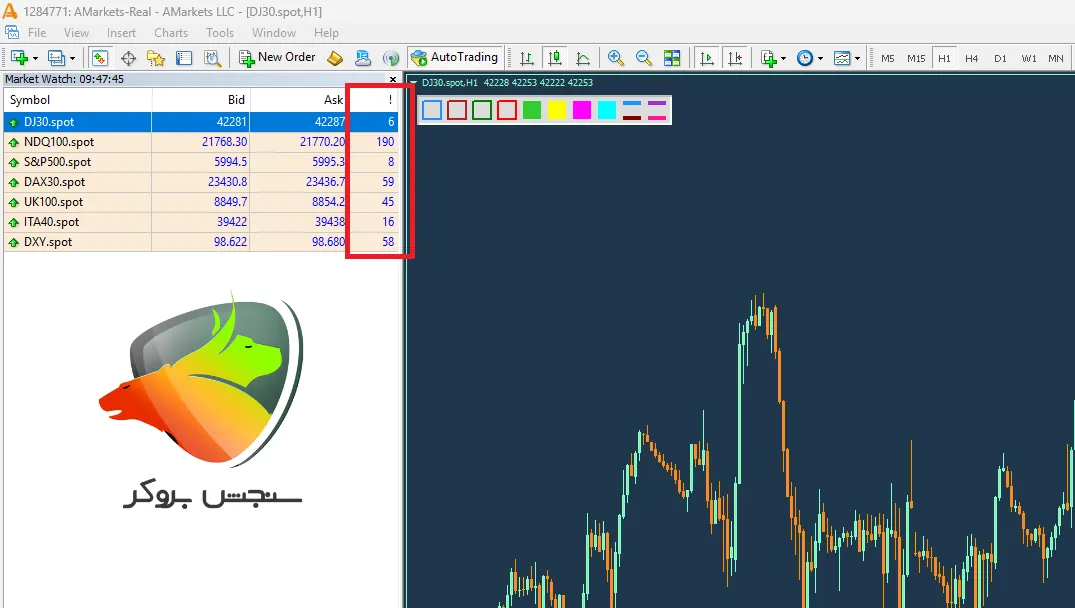
Task: Zoom in on the chart
Action: [616, 58]
